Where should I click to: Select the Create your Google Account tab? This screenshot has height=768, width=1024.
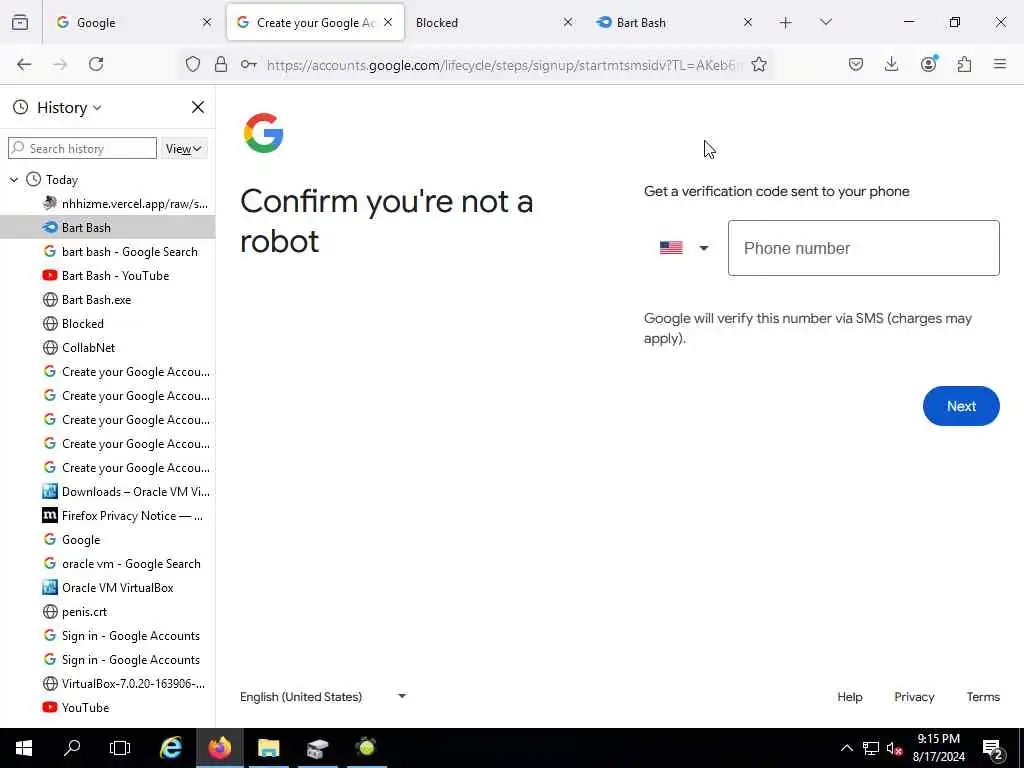pyautogui.click(x=315, y=22)
